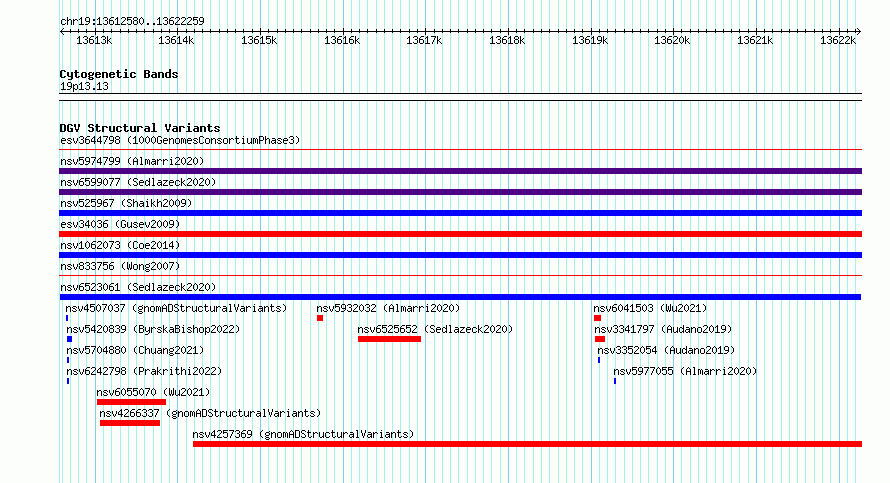Click the 13622k ruler position
Image resolution: width=890 pixels, height=483 pixels.
[838, 40]
